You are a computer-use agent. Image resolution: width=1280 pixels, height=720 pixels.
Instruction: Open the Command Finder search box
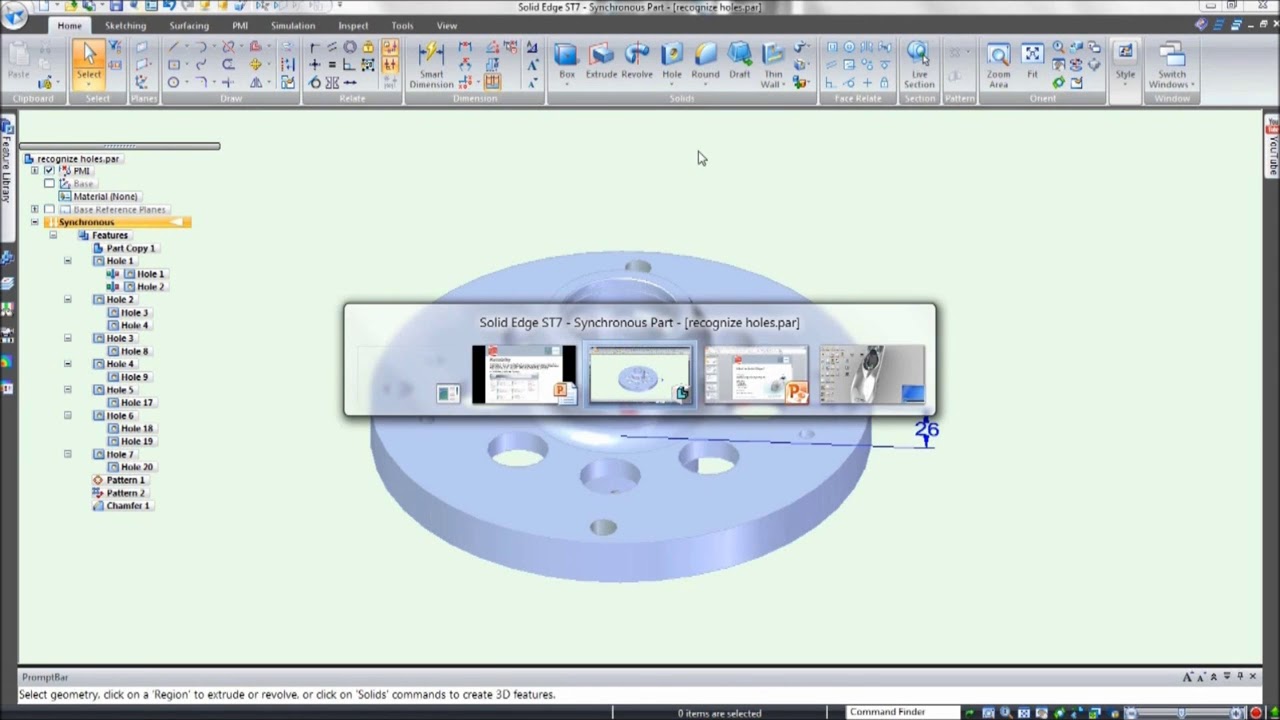(x=902, y=712)
